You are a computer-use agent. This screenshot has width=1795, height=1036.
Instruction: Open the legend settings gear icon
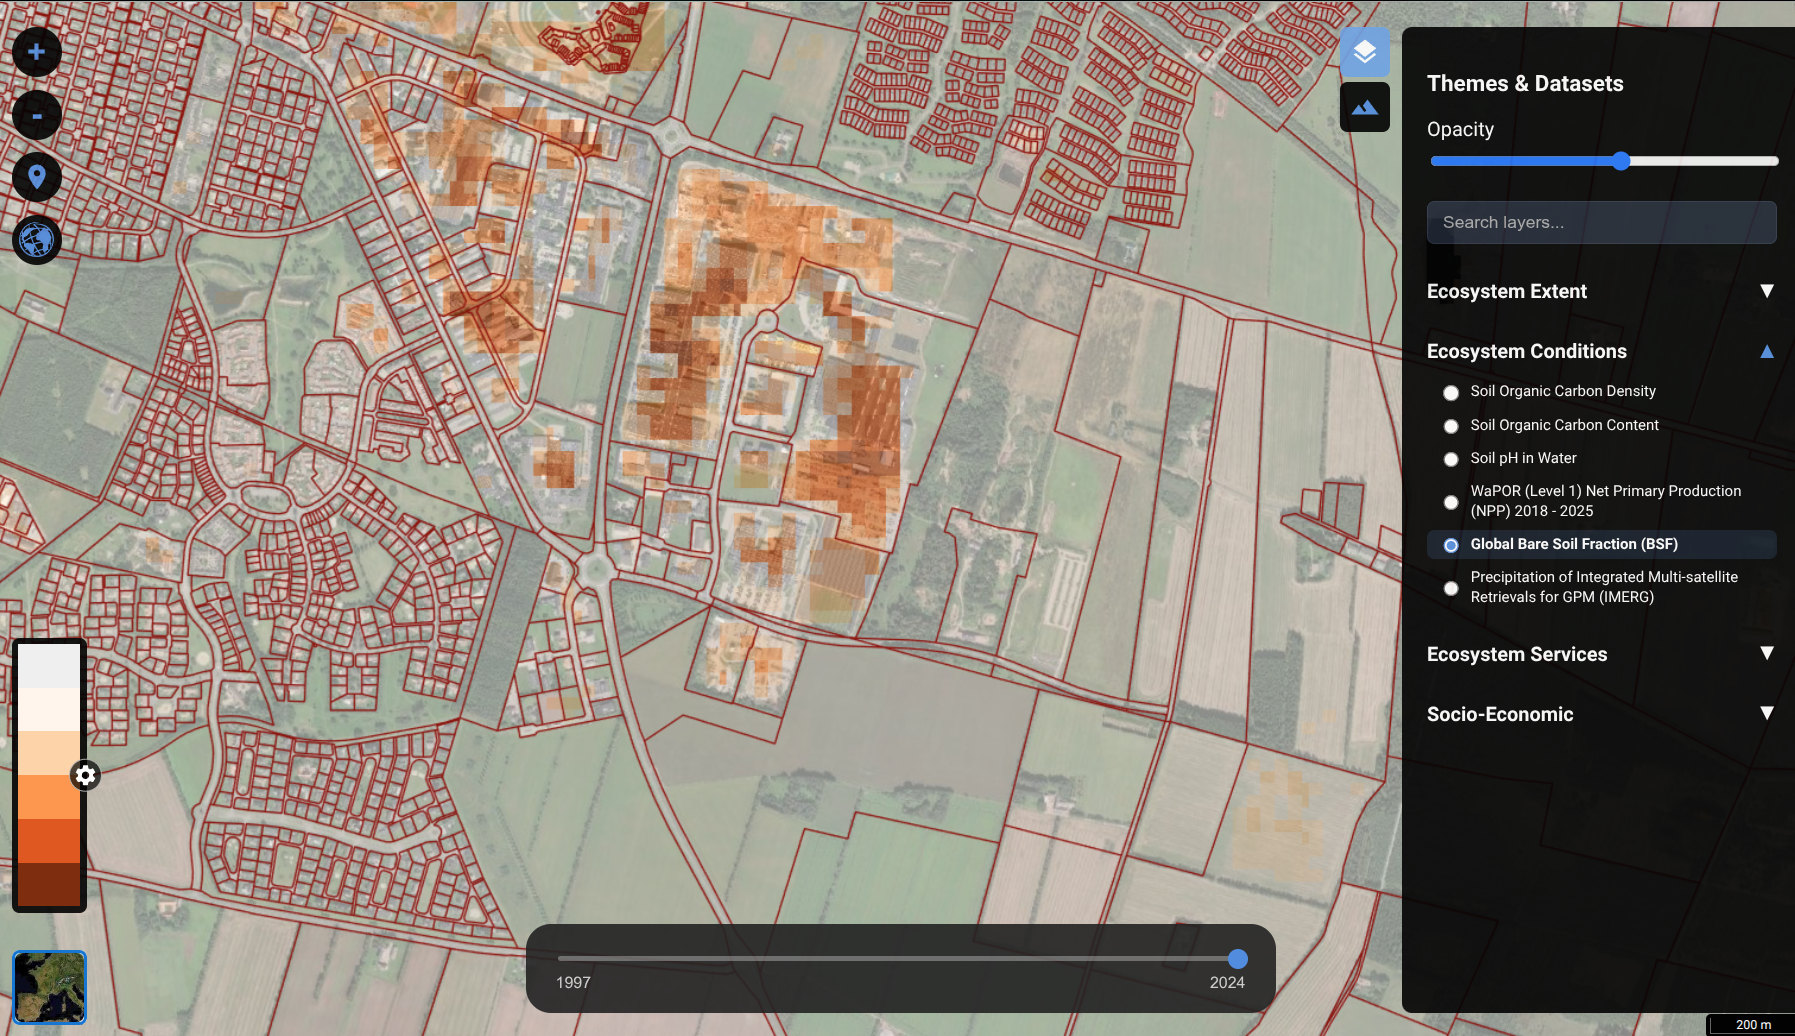click(85, 775)
